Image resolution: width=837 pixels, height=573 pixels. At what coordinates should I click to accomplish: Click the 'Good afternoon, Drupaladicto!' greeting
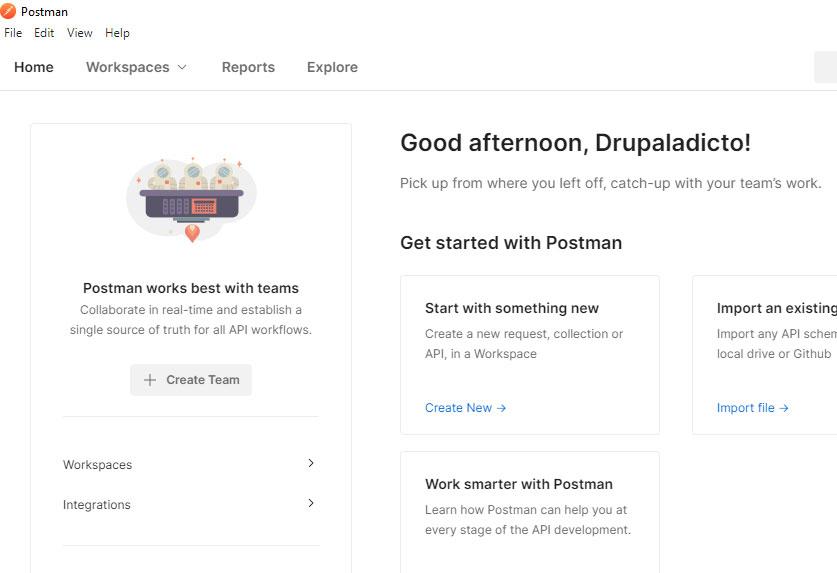point(575,143)
